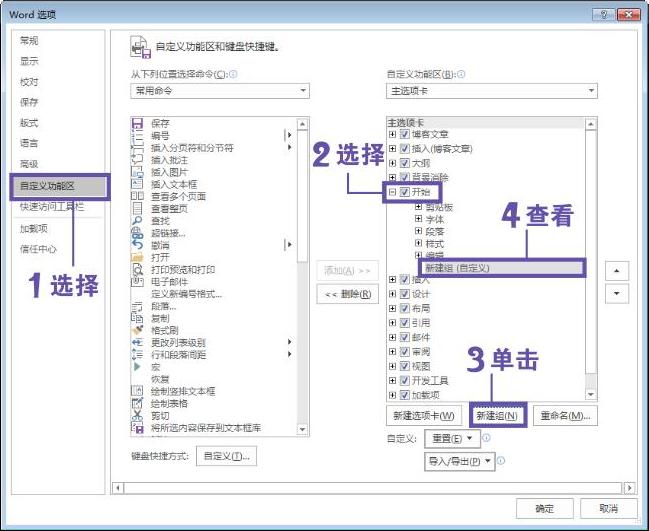The height and width of the screenshot is (531, 649).
Task: Select the 保存 category in sidebar
Action: [29, 102]
